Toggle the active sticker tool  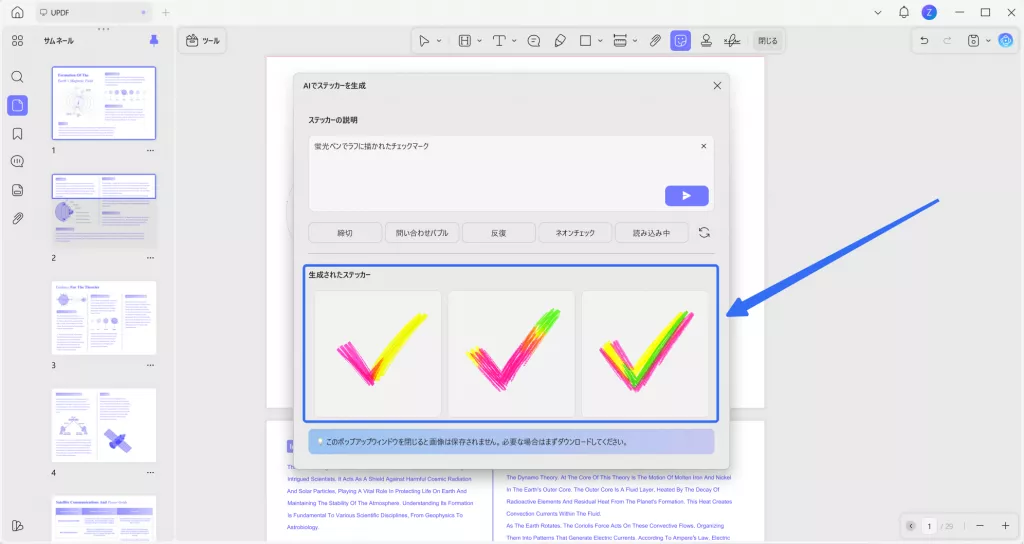click(680, 40)
